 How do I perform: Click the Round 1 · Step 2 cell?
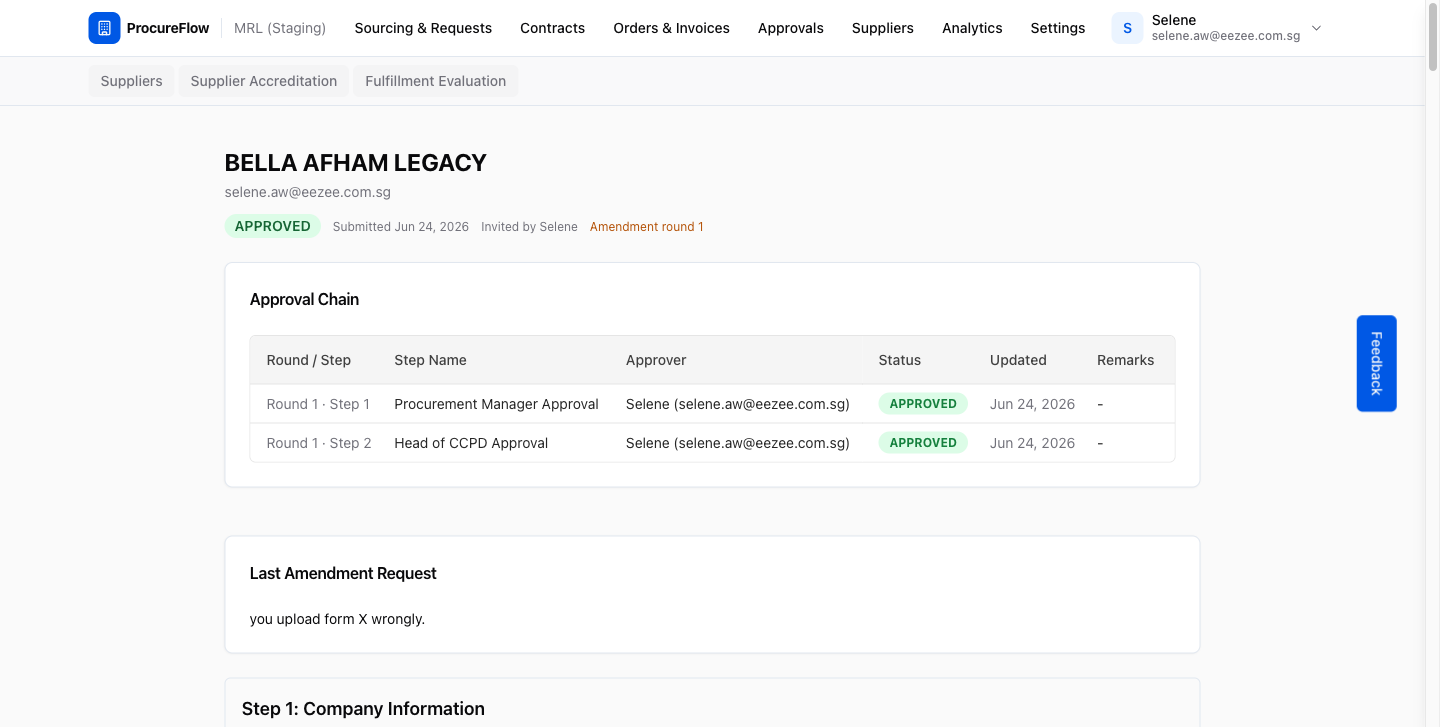(x=319, y=443)
